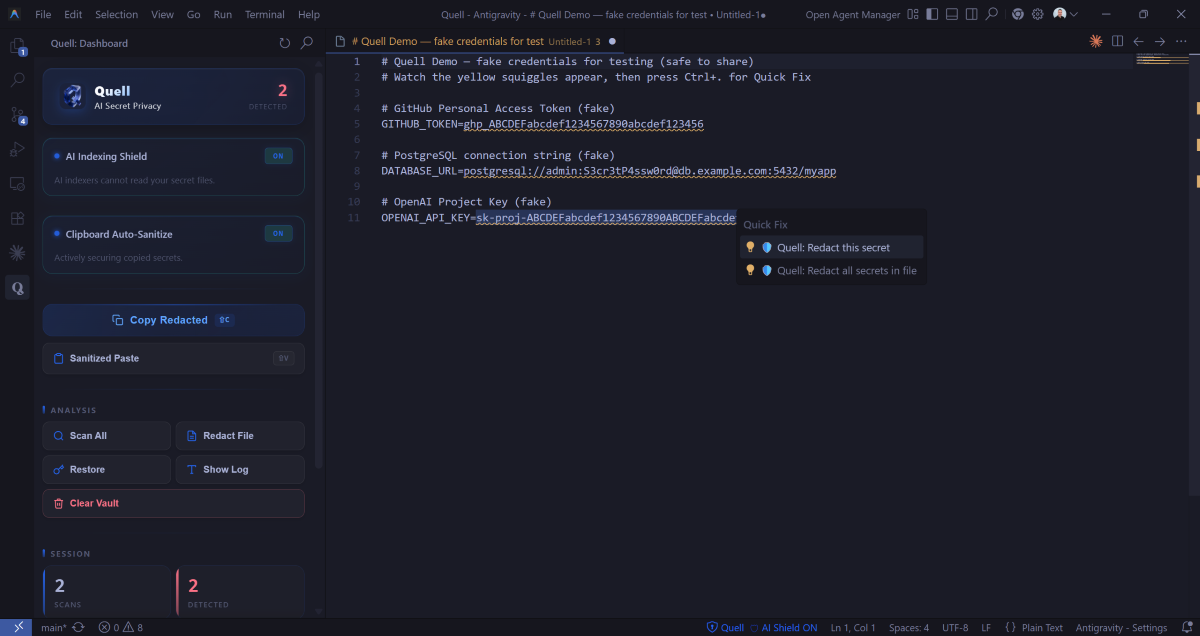Click the Sanitized Paste button
The height and width of the screenshot is (636, 1200).
173,358
